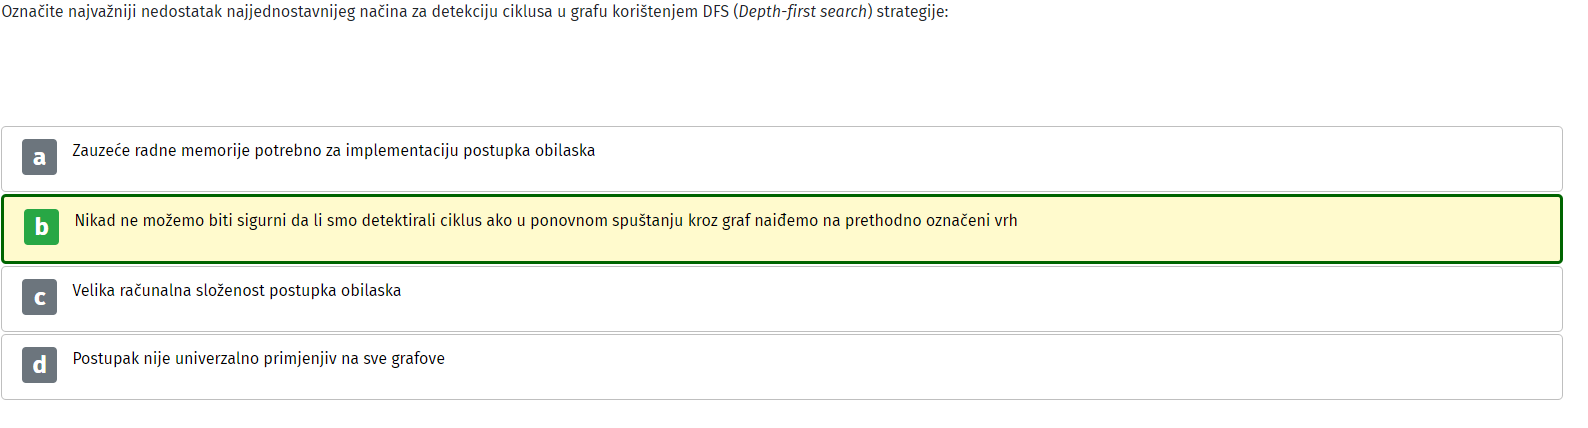Click 'sve grafove' in option d
Image resolution: width=1588 pixels, height=428 pixels.
pyautogui.click(x=404, y=359)
